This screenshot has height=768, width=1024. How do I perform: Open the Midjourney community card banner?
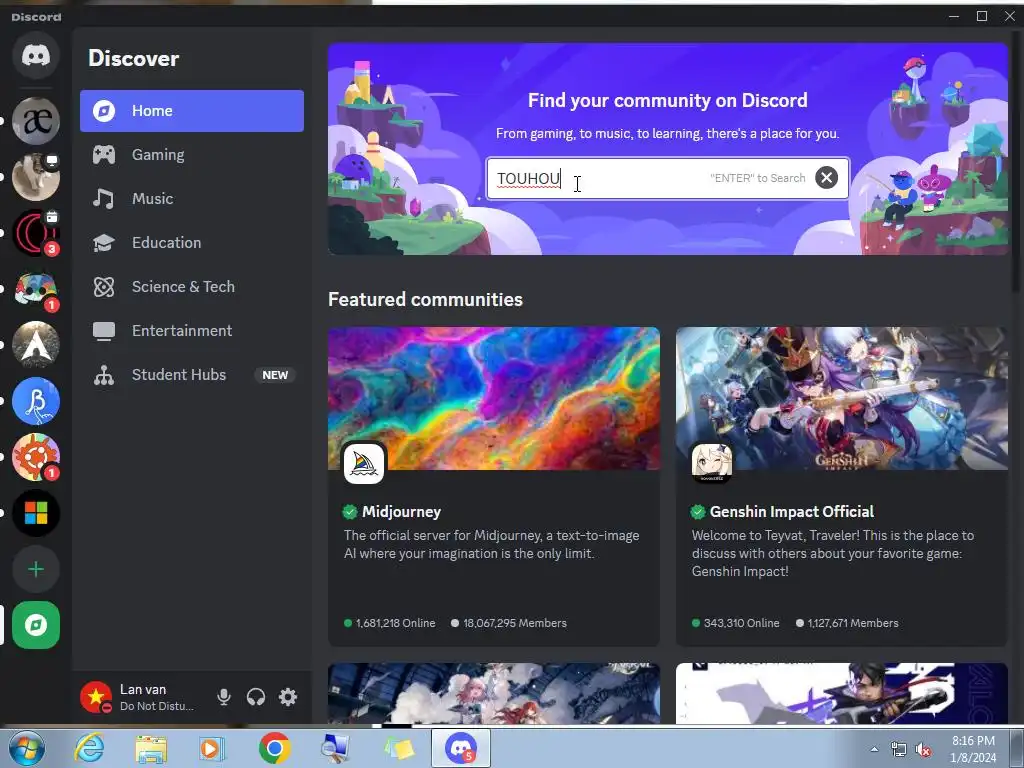494,398
